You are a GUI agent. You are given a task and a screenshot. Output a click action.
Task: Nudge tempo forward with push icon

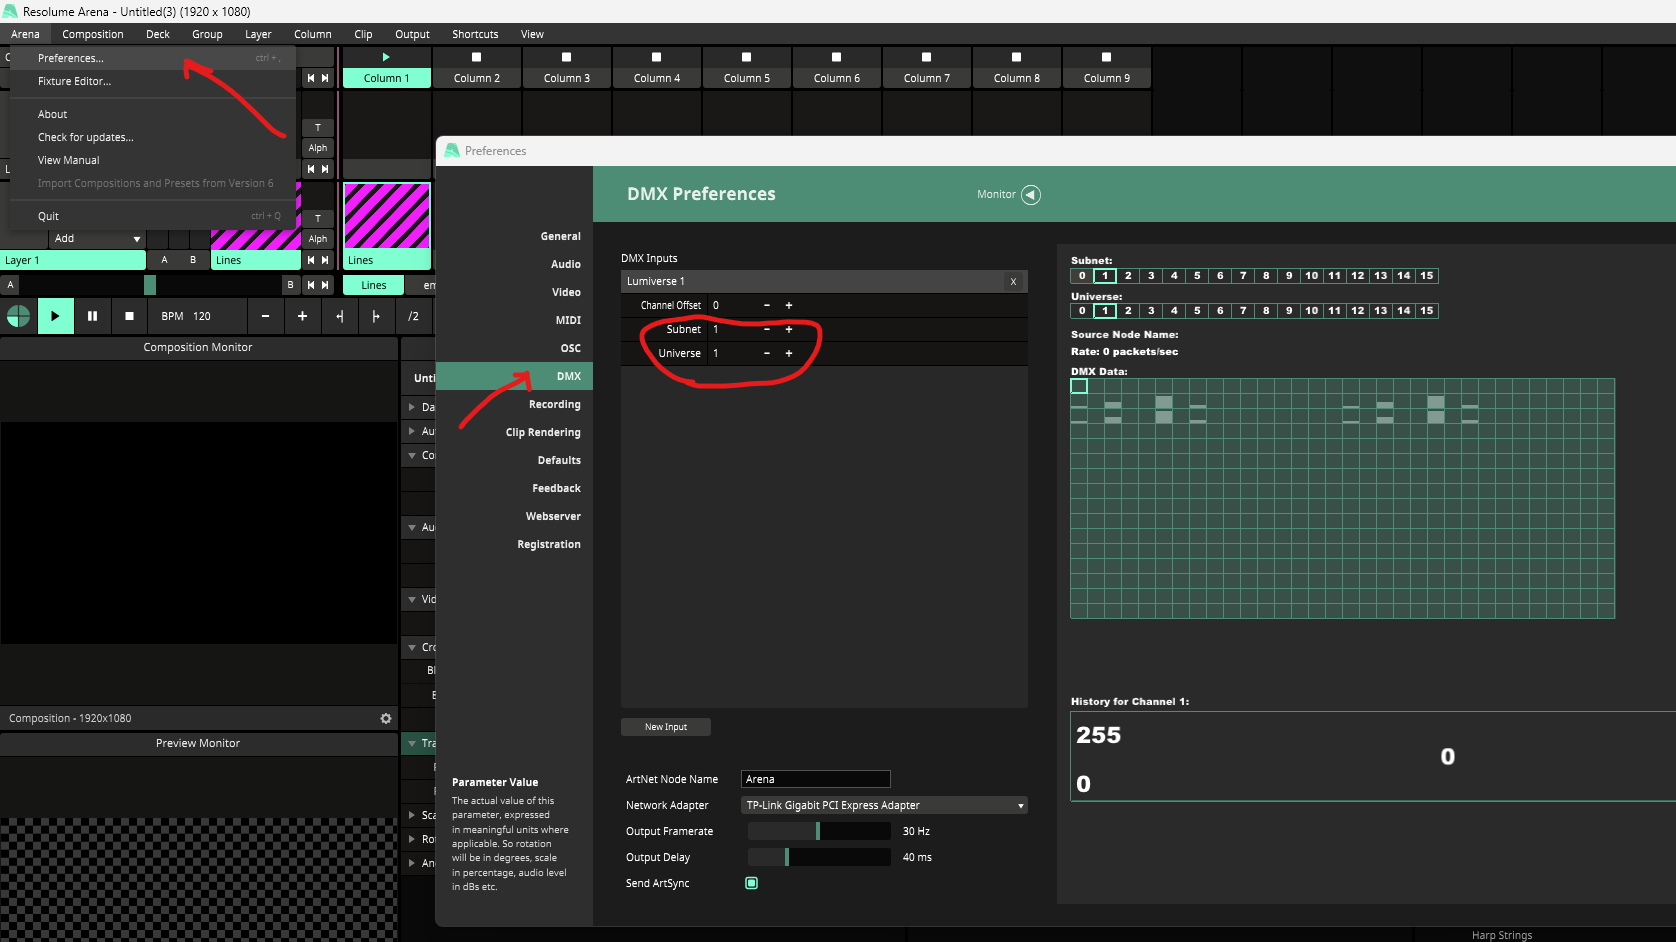pyautogui.click(x=376, y=316)
